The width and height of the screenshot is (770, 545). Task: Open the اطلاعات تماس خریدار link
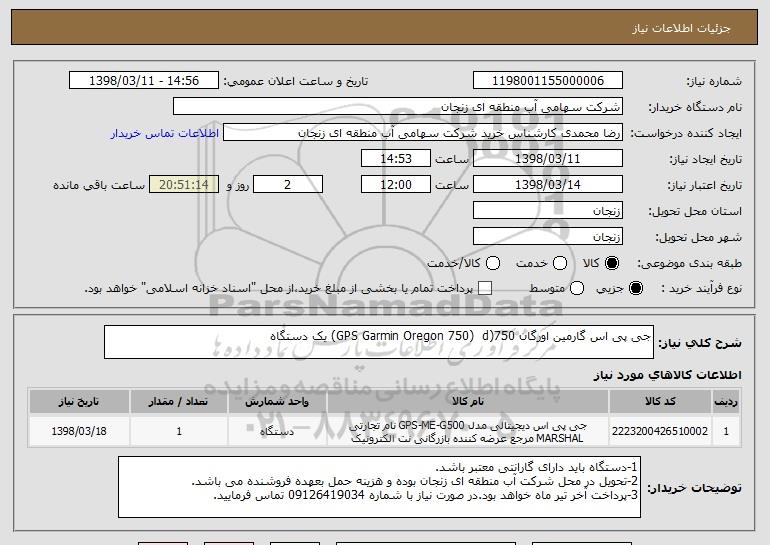pos(165,133)
